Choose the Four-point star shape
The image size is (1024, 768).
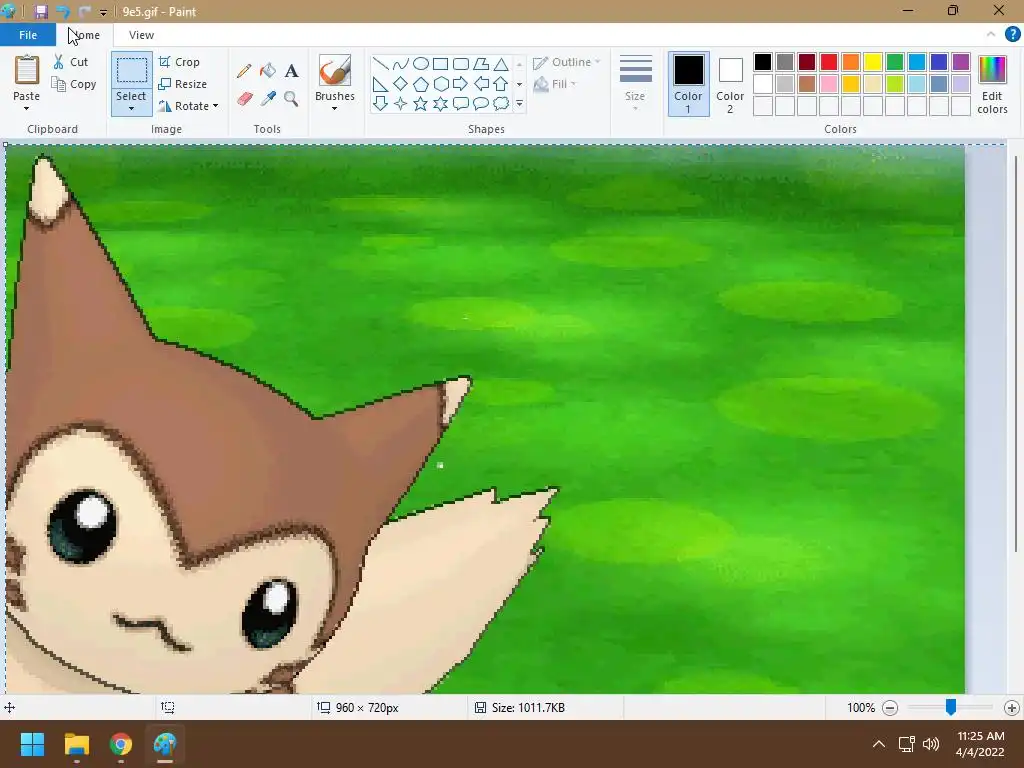(400, 103)
